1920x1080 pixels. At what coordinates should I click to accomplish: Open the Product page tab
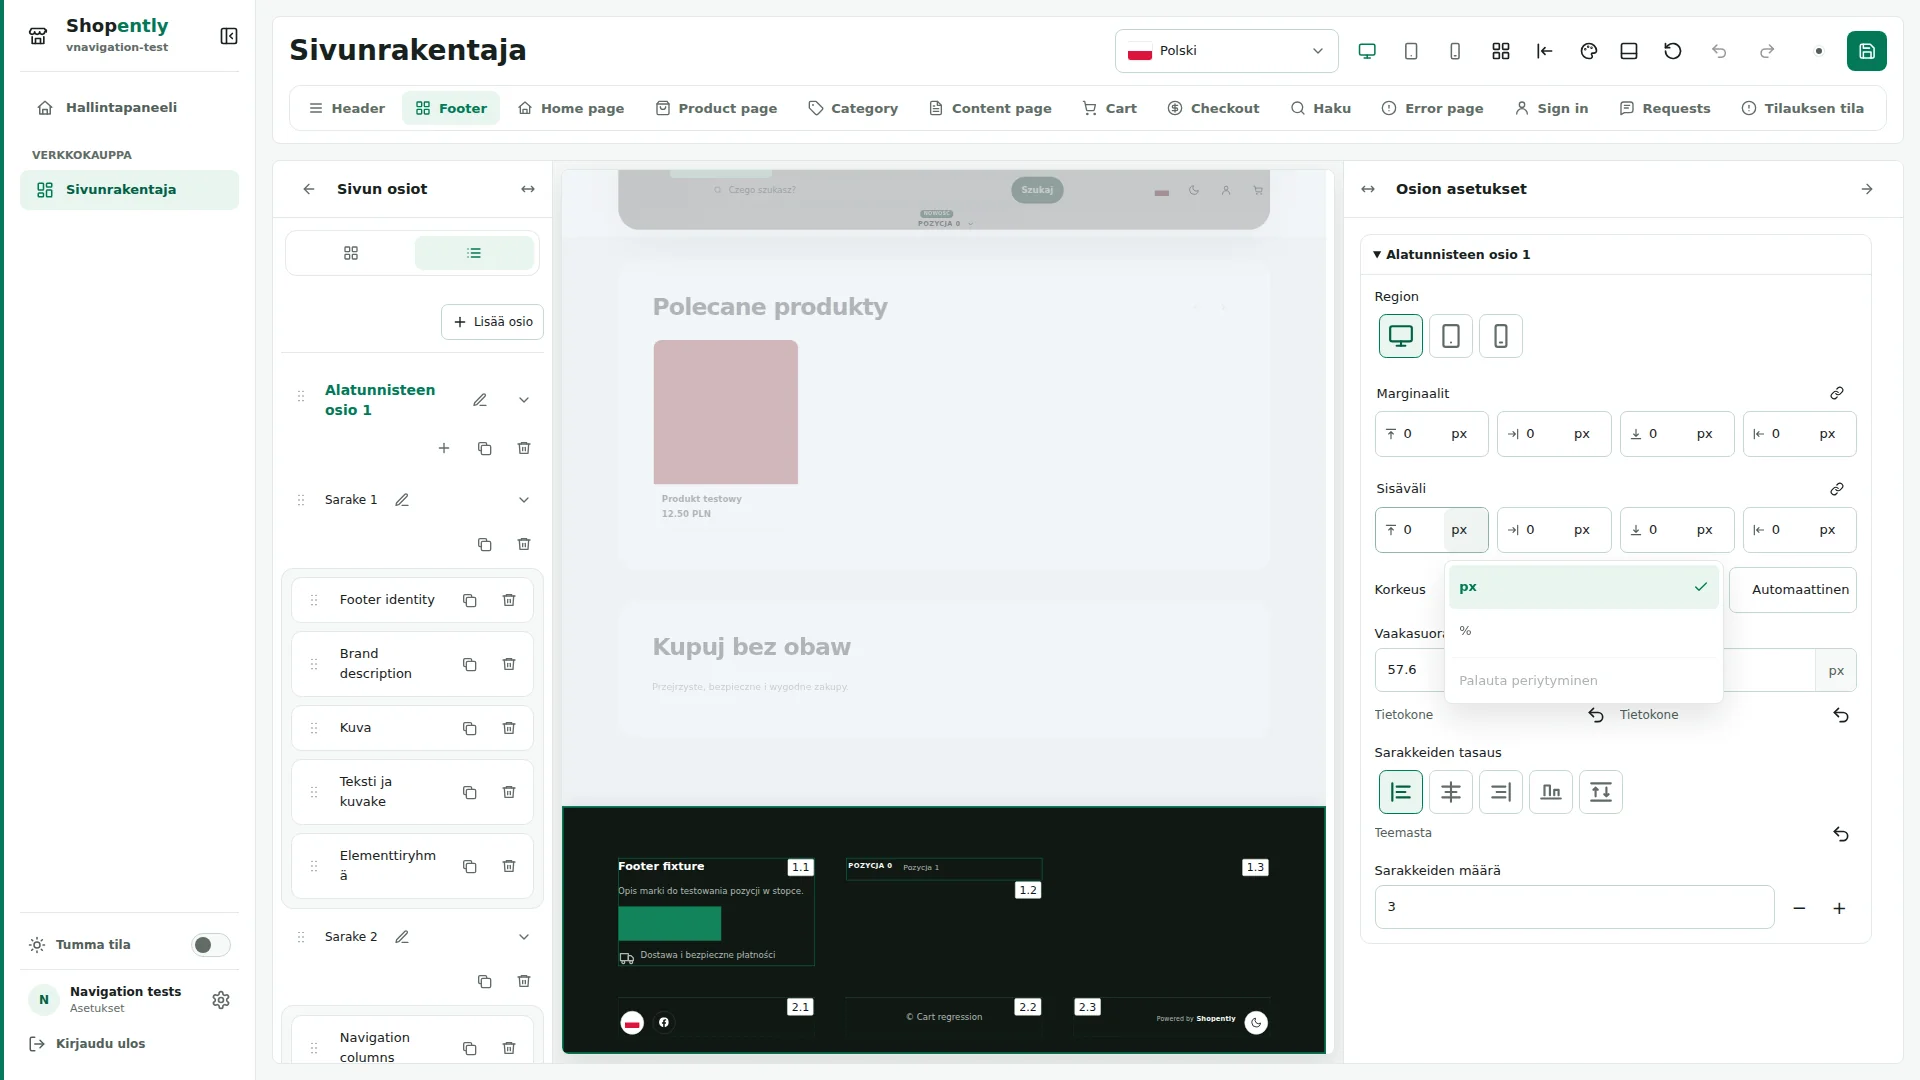[x=716, y=108]
